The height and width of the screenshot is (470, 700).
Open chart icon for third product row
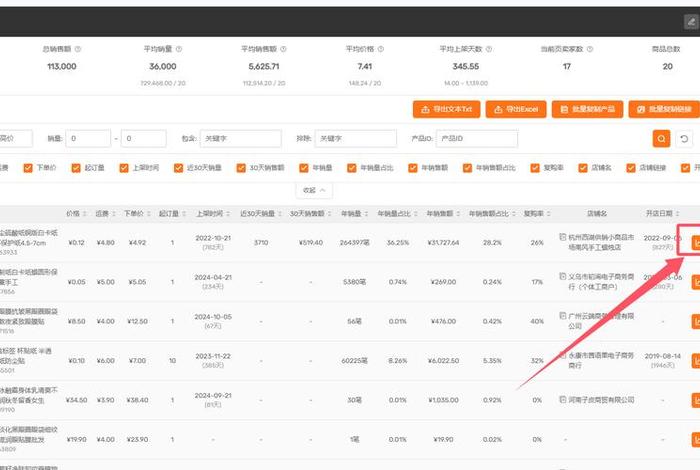[x=695, y=321]
